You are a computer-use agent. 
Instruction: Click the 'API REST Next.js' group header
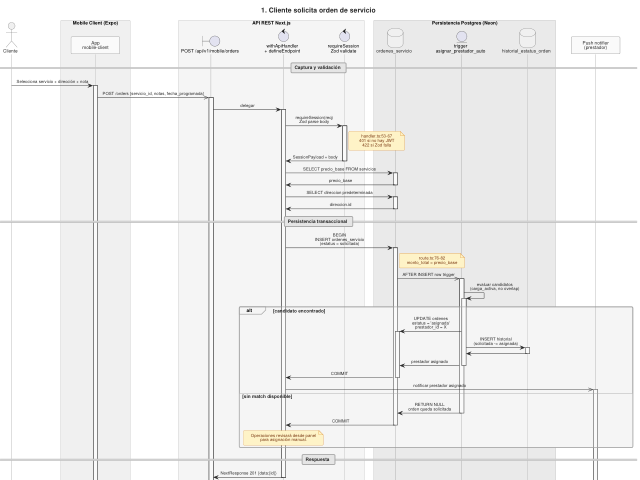[x=271, y=23]
